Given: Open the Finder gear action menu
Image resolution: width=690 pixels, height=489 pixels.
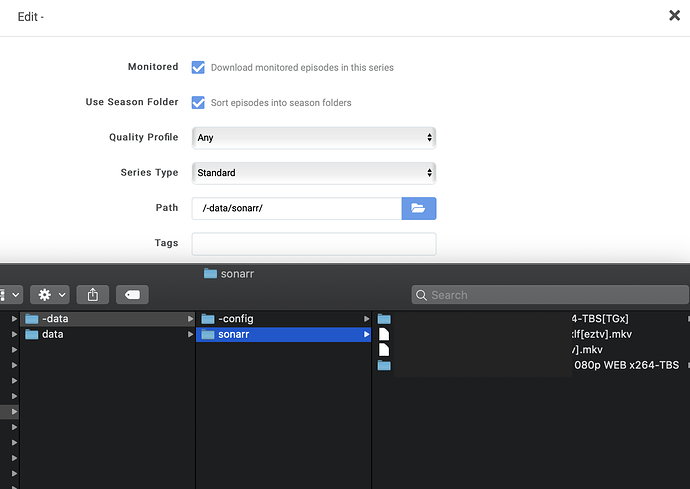Looking at the screenshot, I should pyautogui.click(x=49, y=295).
